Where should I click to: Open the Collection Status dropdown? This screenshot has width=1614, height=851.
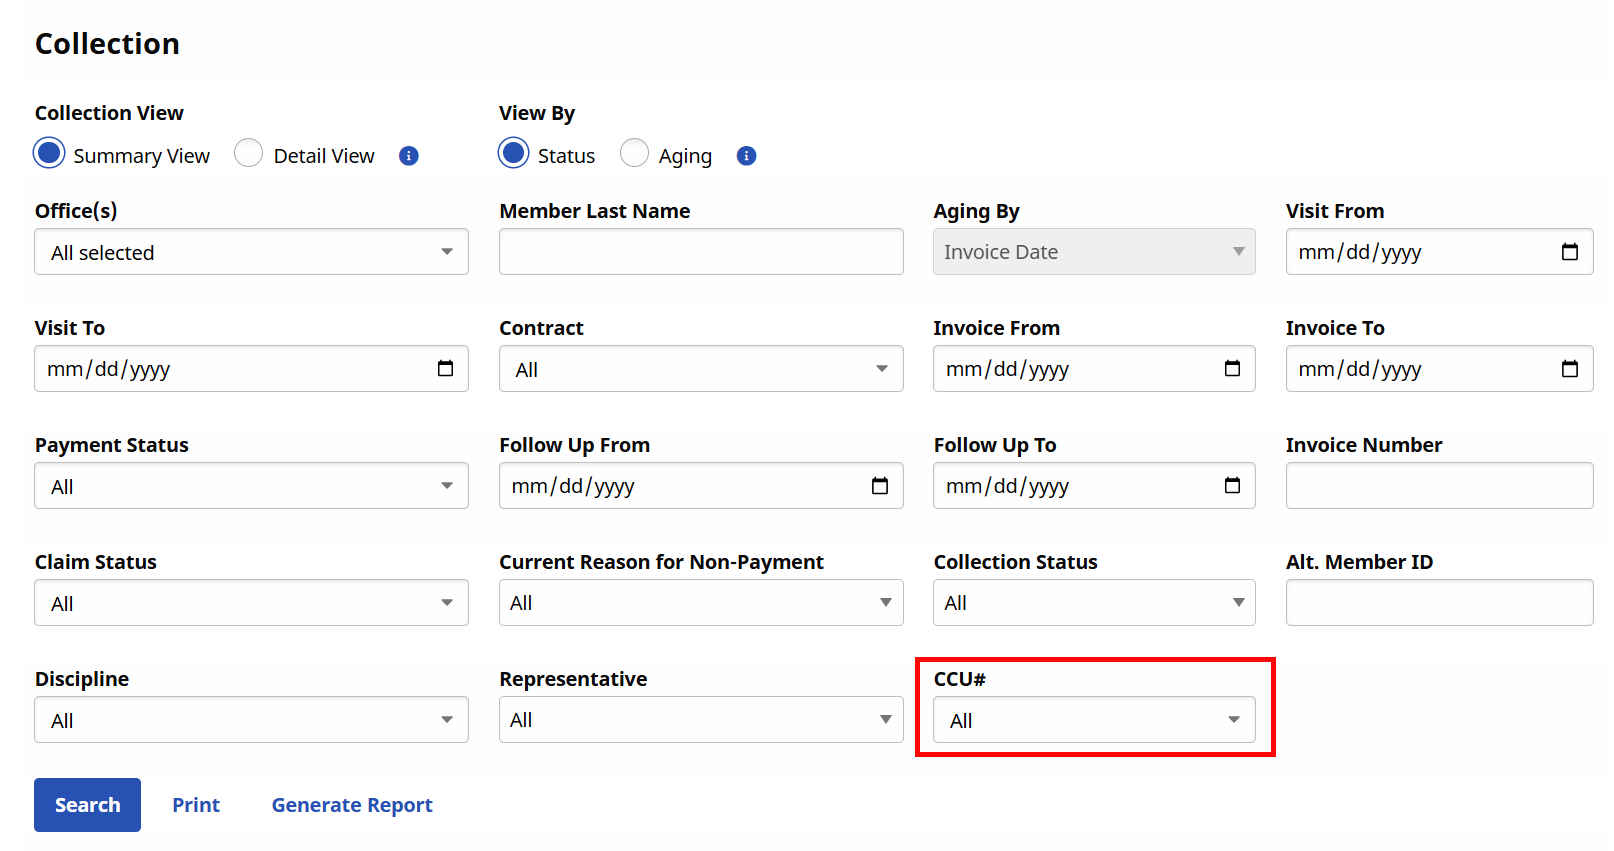click(1094, 603)
